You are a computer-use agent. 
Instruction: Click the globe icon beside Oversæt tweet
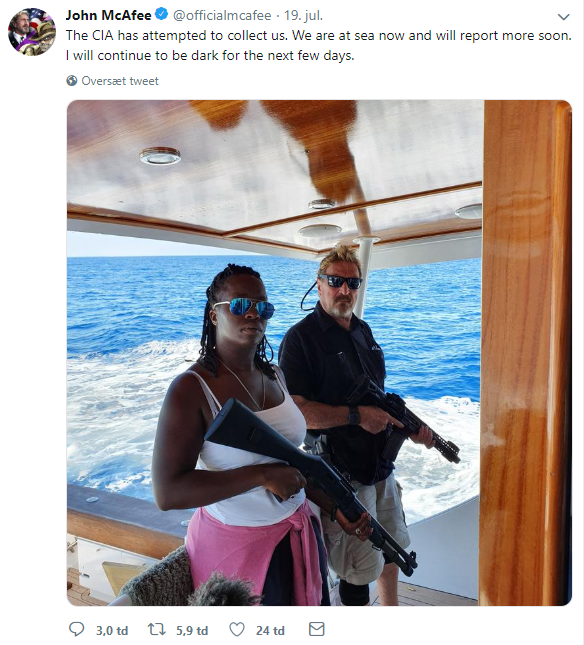click(72, 81)
